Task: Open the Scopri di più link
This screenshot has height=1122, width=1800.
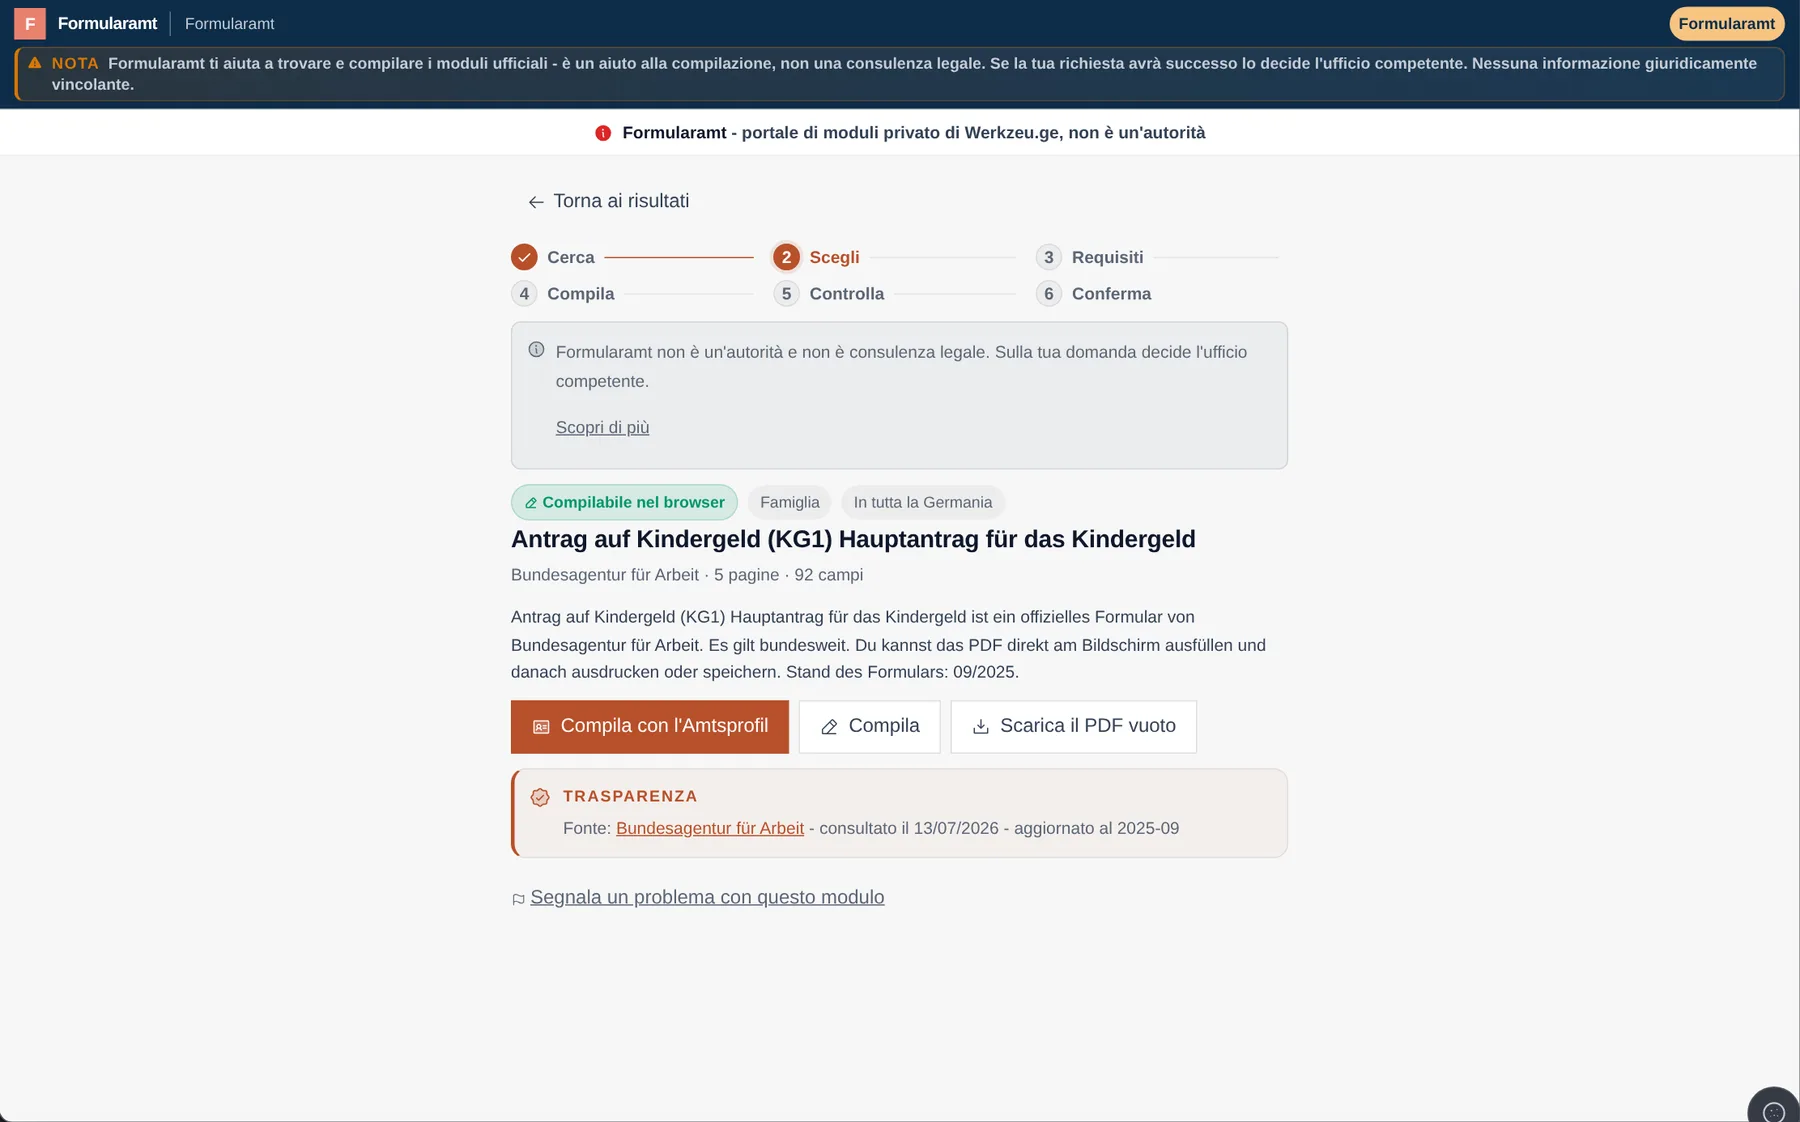Action: [602, 427]
